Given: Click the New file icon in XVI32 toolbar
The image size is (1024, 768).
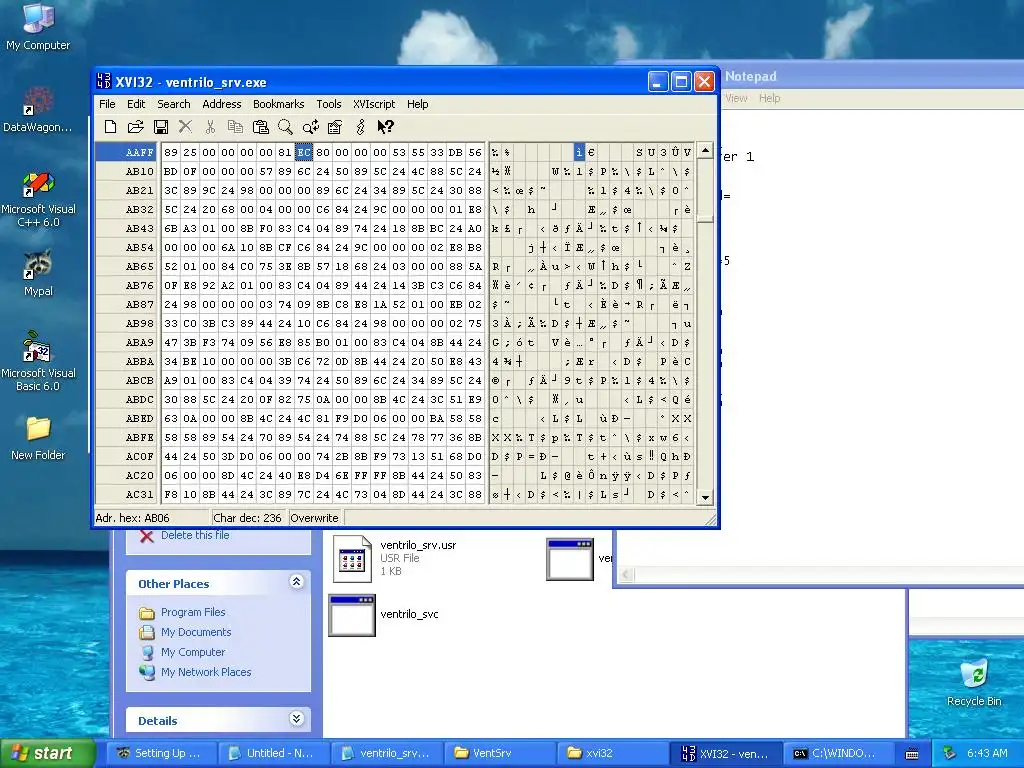Looking at the screenshot, I should click(110, 127).
